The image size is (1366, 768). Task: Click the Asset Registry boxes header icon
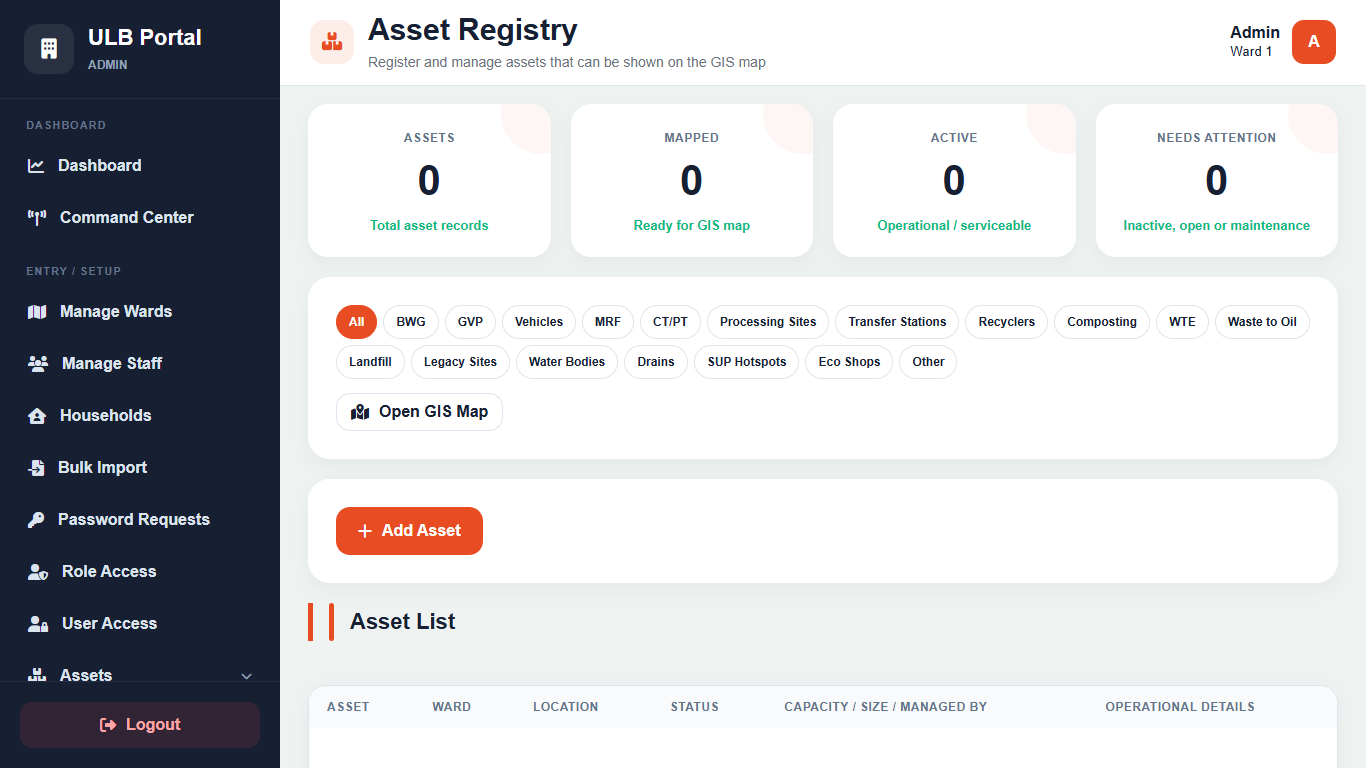coord(332,42)
